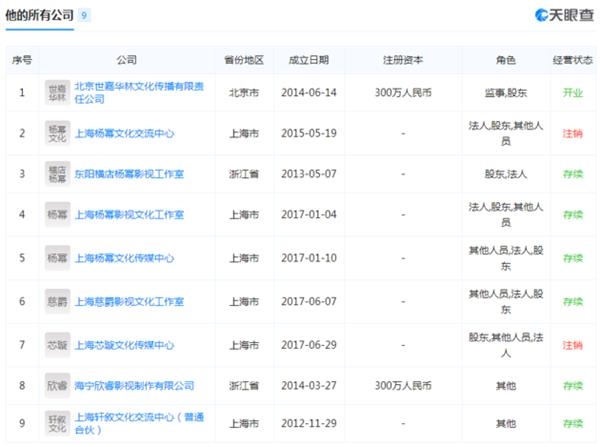Open 上海杨幂文化交流中心 company link

[124, 134]
